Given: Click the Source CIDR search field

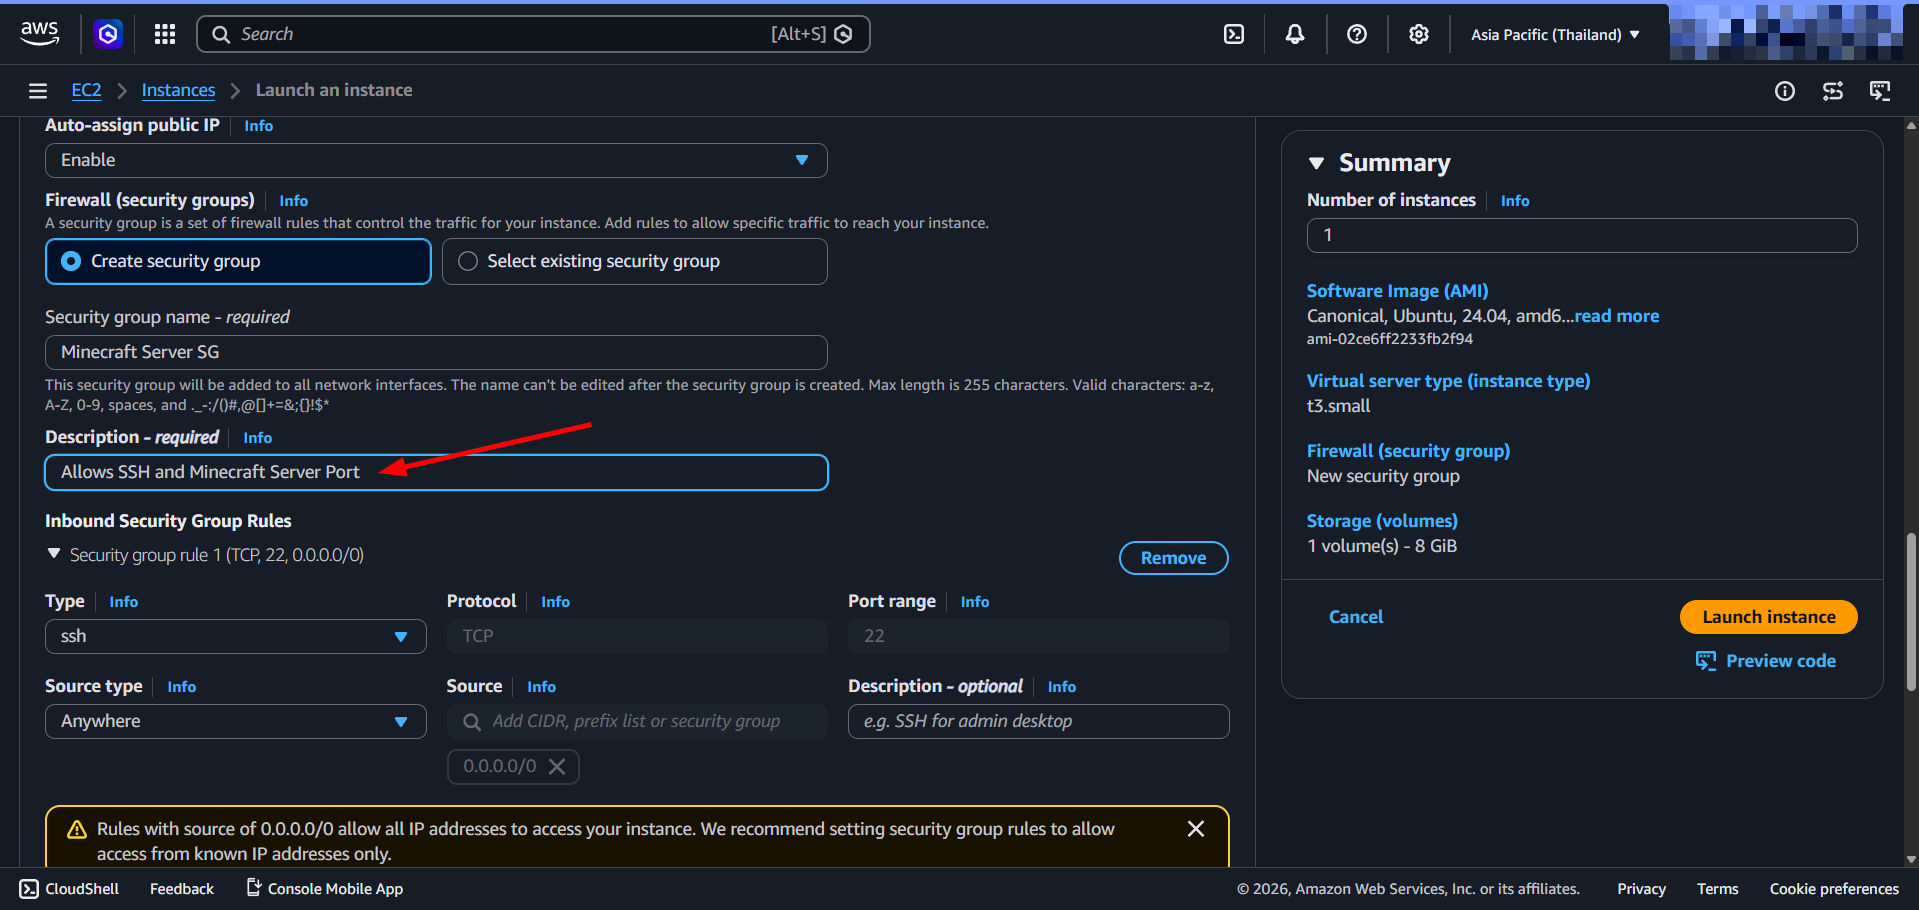Looking at the screenshot, I should [x=637, y=721].
